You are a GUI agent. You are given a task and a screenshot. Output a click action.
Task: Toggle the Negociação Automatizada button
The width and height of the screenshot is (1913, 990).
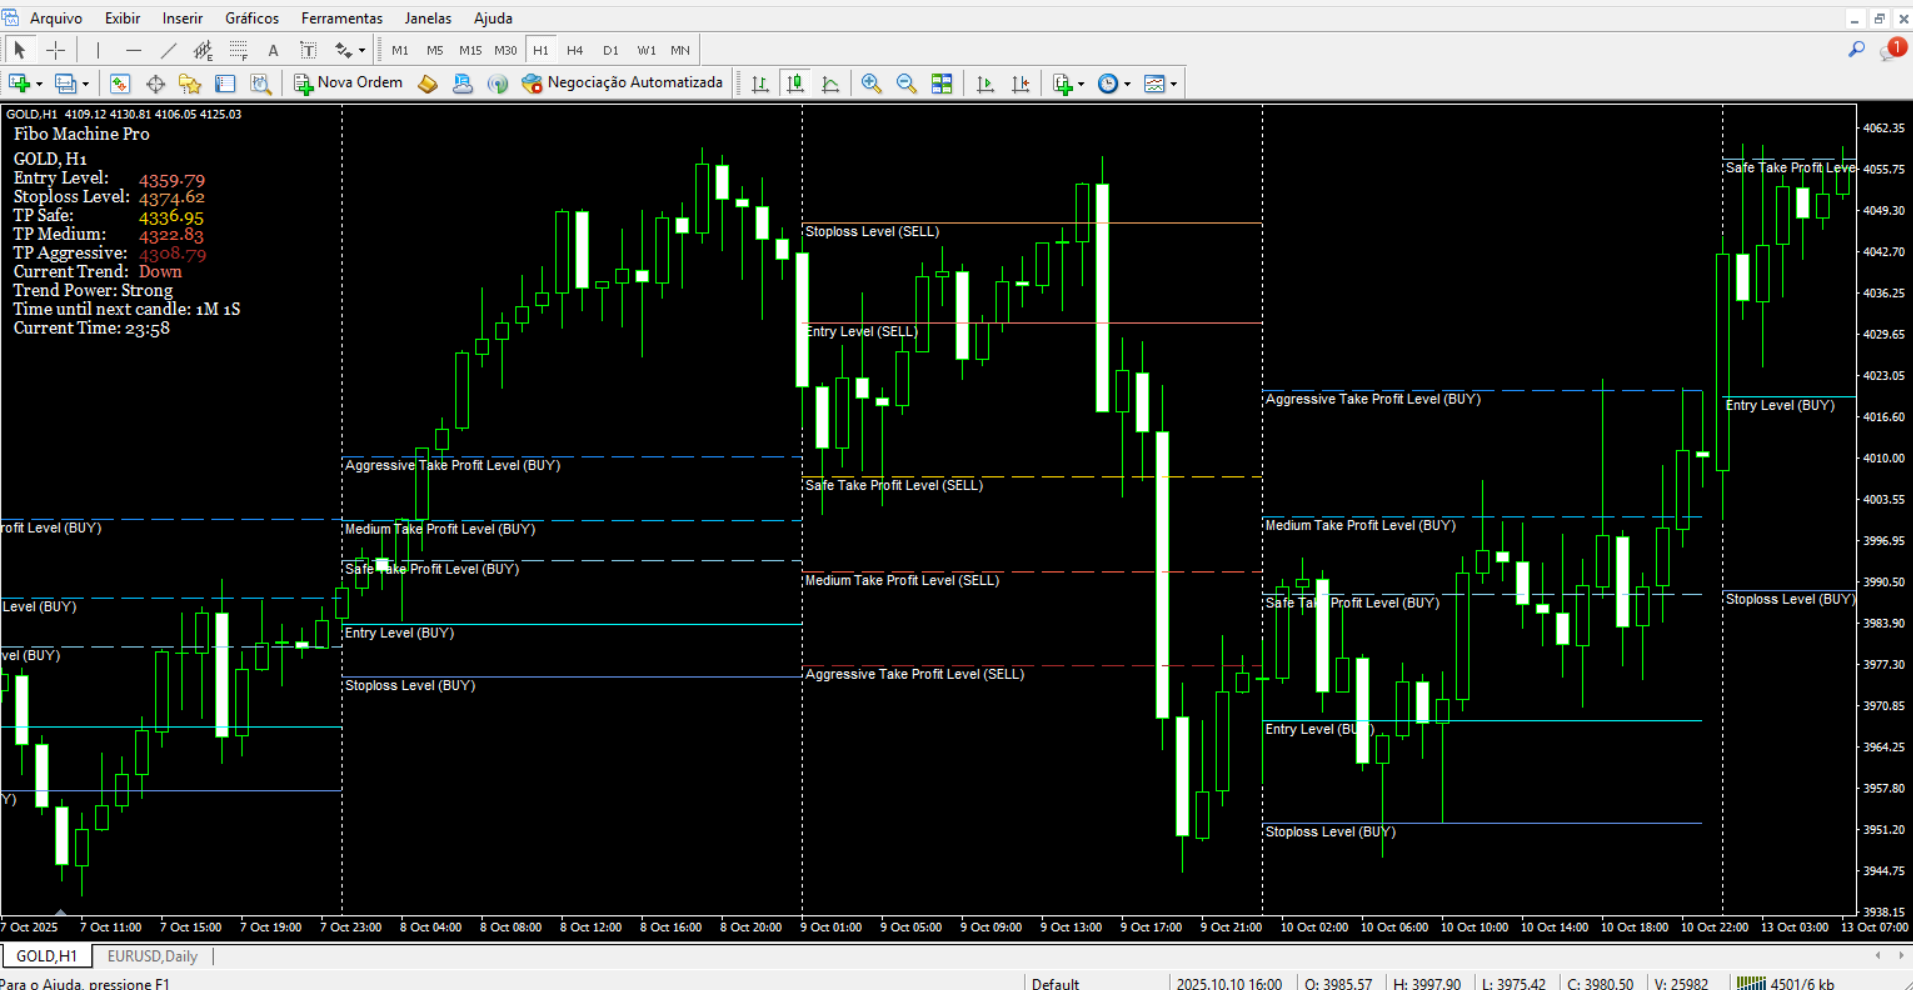click(x=622, y=83)
